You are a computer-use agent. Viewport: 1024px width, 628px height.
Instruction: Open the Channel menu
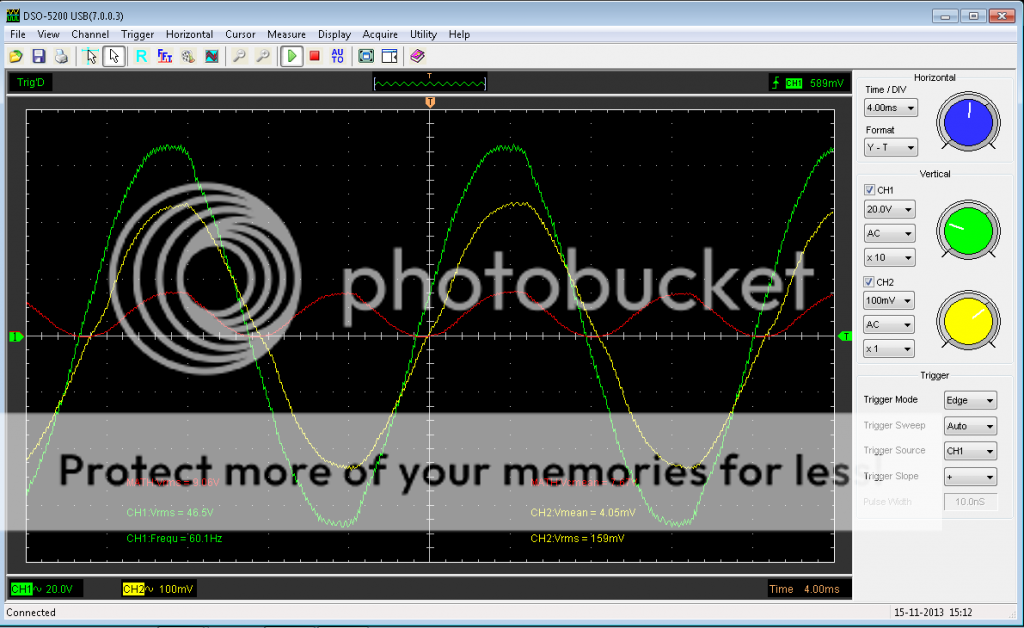(90, 35)
